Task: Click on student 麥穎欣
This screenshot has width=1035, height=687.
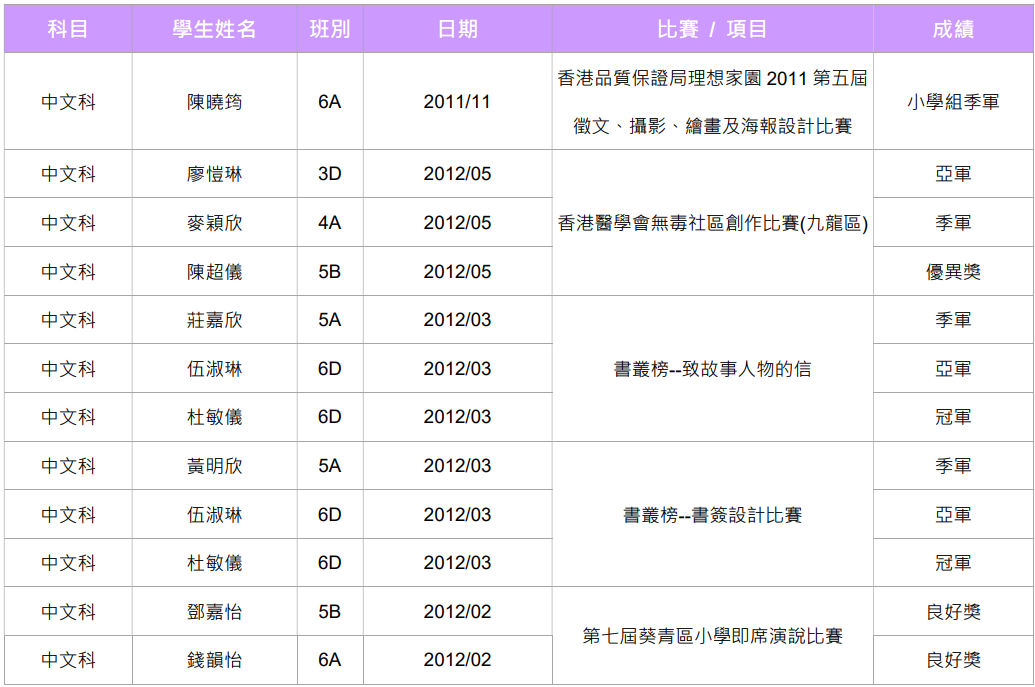Action: point(214,223)
